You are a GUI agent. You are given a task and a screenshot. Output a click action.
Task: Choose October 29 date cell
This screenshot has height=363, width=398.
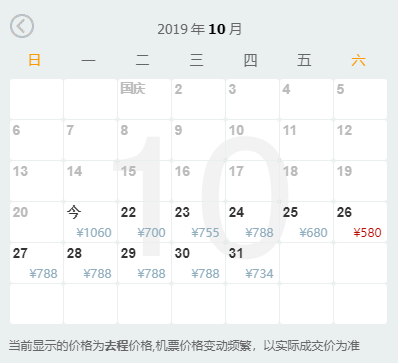(x=144, y=263)
